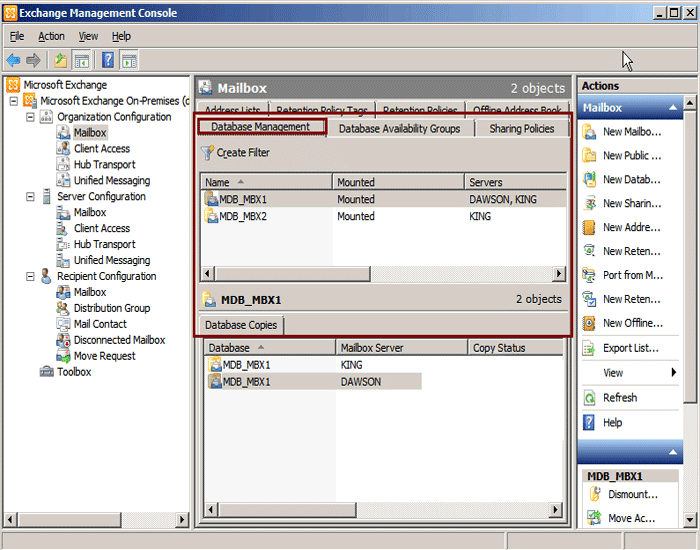
Task: Click right arrow of console tree scrollbar
Action: tap(181, 519)
